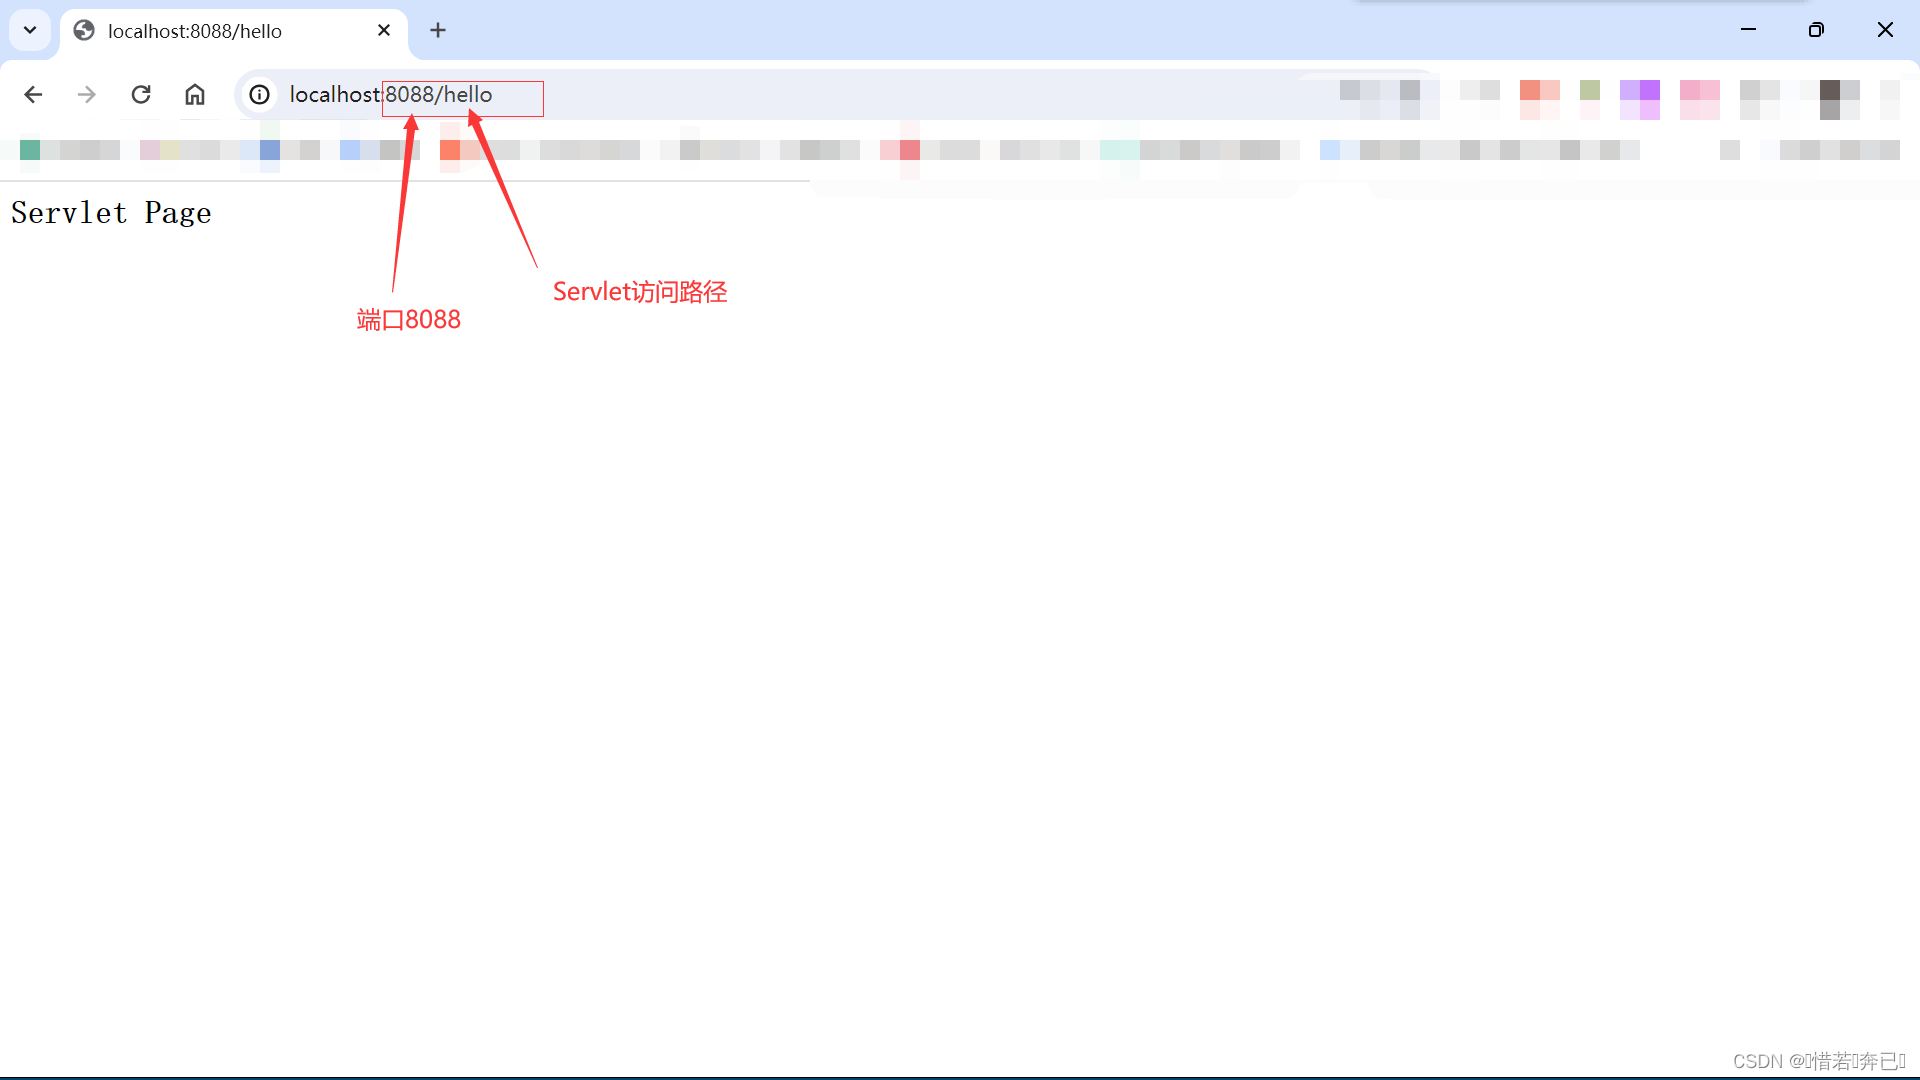Open the browser home page
Screen dimensions: 1920x1080
pos(195,94)
